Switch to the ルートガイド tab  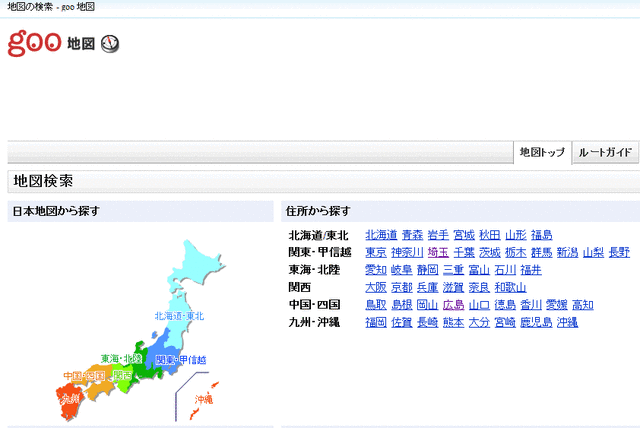(x=605, y=153)
